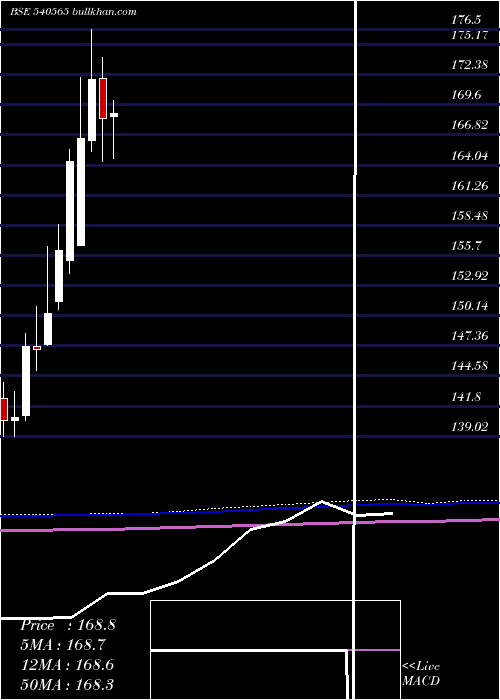This screenshot has height=700, width=500.
Task: Click the 176.5 price axis label
Action: (x=466, y=20)
